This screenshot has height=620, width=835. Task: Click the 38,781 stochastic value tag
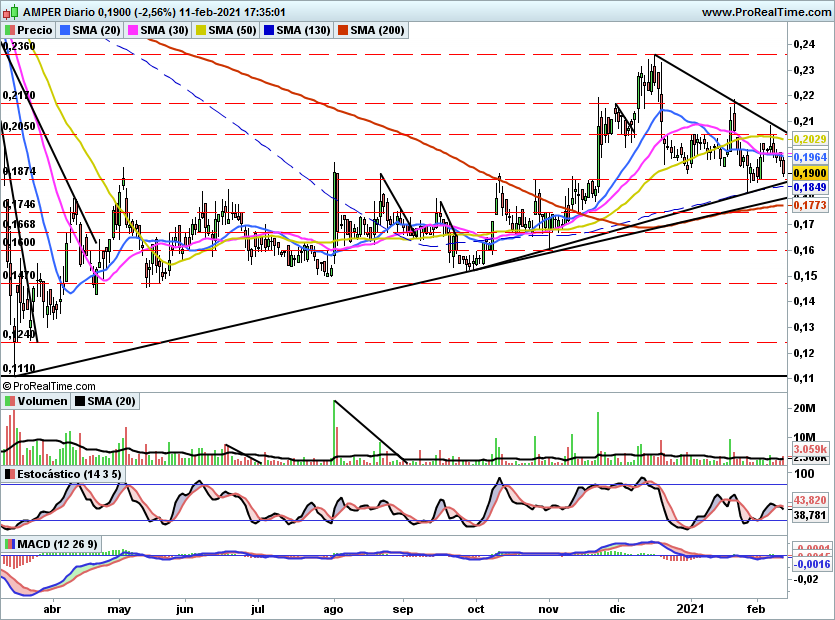point(809,515)
